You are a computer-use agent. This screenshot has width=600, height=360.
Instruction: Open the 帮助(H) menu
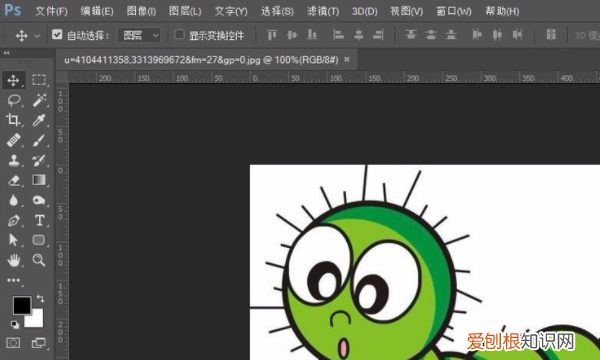(x=502, y=11)
